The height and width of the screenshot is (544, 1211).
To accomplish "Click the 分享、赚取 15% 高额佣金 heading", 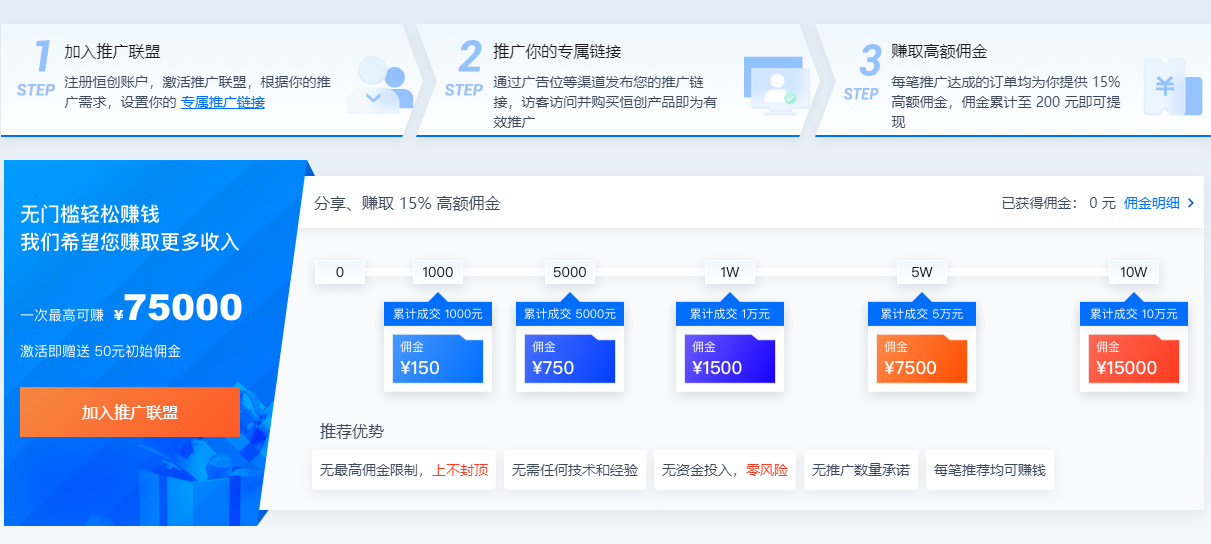I will click(x=407, y=204).
